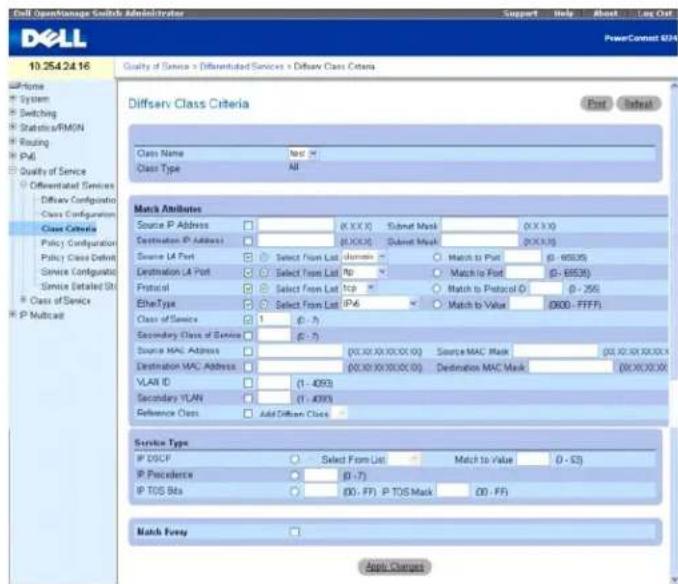Collapse the Quality of Service node
This screenshot has width=678, height=584.
pyautogui.click(x=13, y=171)
